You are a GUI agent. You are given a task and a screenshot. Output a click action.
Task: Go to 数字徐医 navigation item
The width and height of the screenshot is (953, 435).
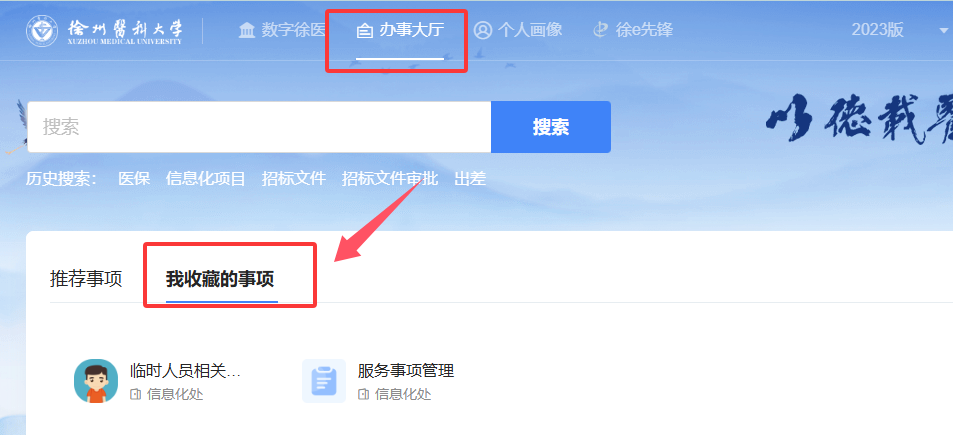pyautogui.click(x=283, y=30)
